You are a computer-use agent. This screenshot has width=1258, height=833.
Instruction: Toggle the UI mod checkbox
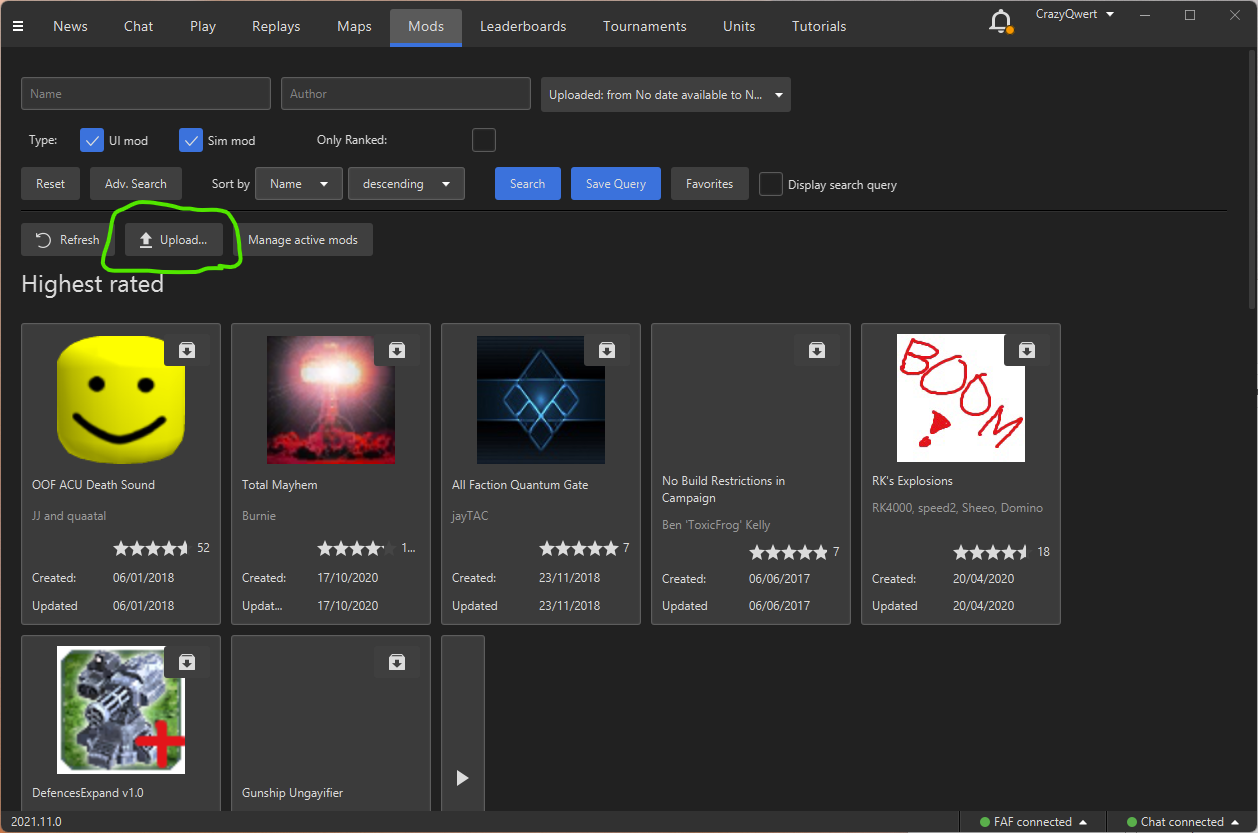[92, 140]
